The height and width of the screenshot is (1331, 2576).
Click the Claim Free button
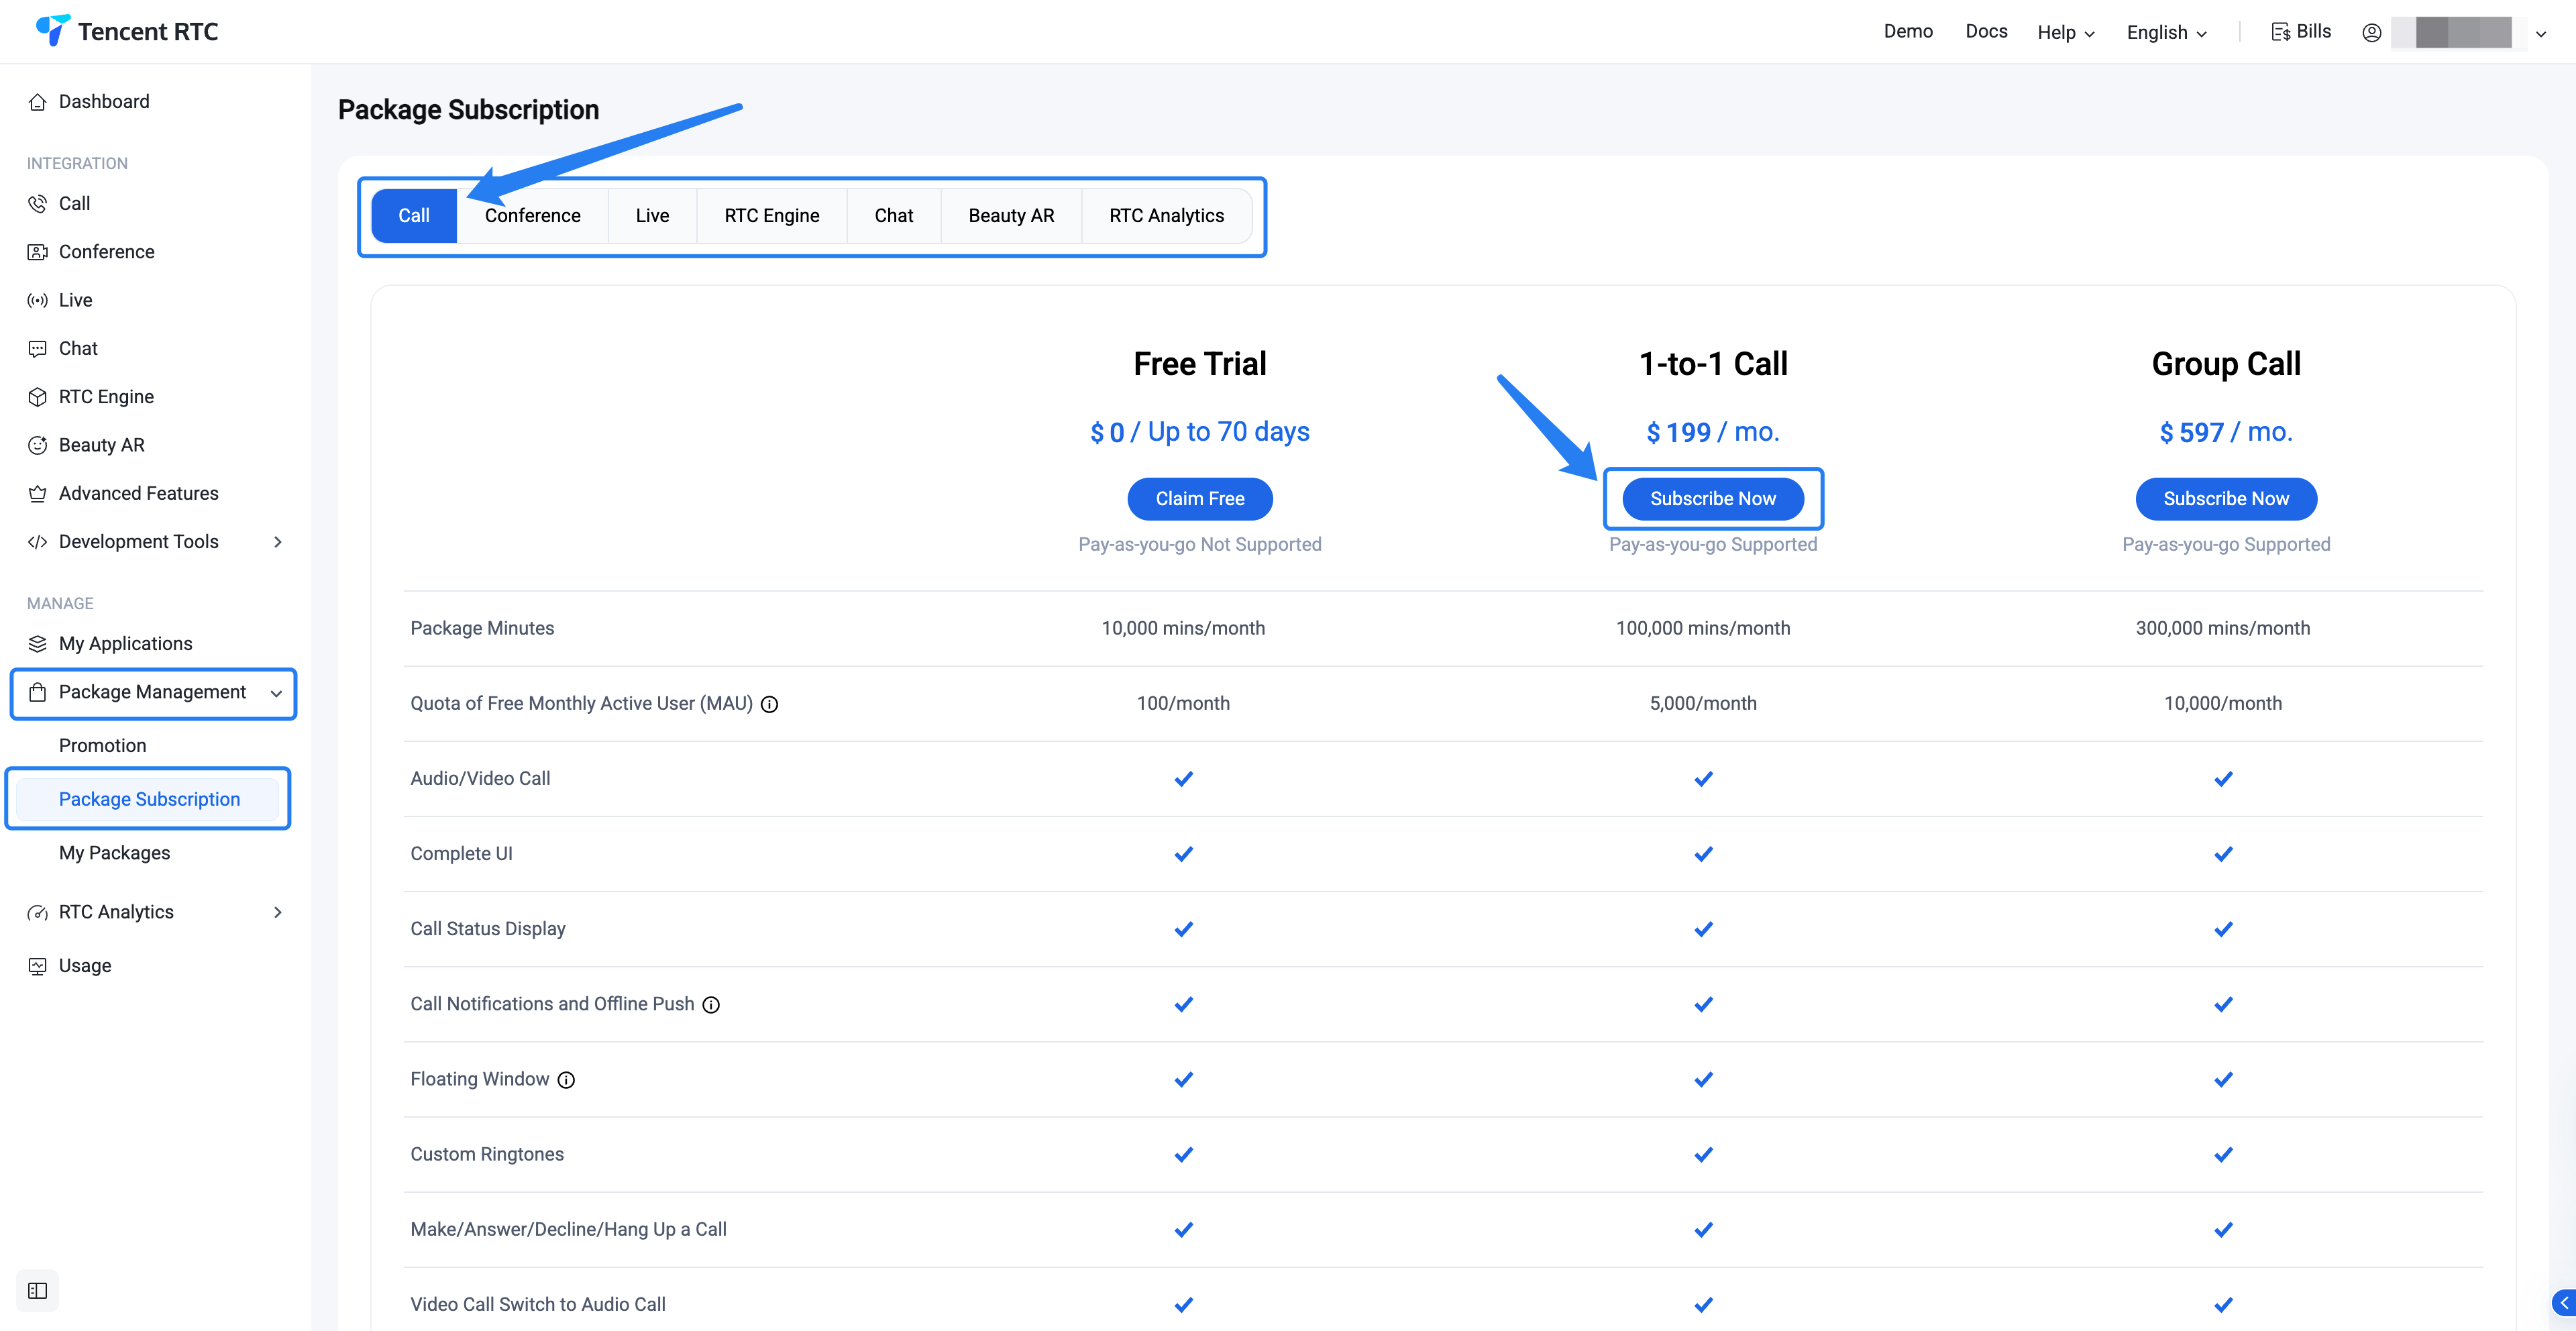(x=1199, y=499)
